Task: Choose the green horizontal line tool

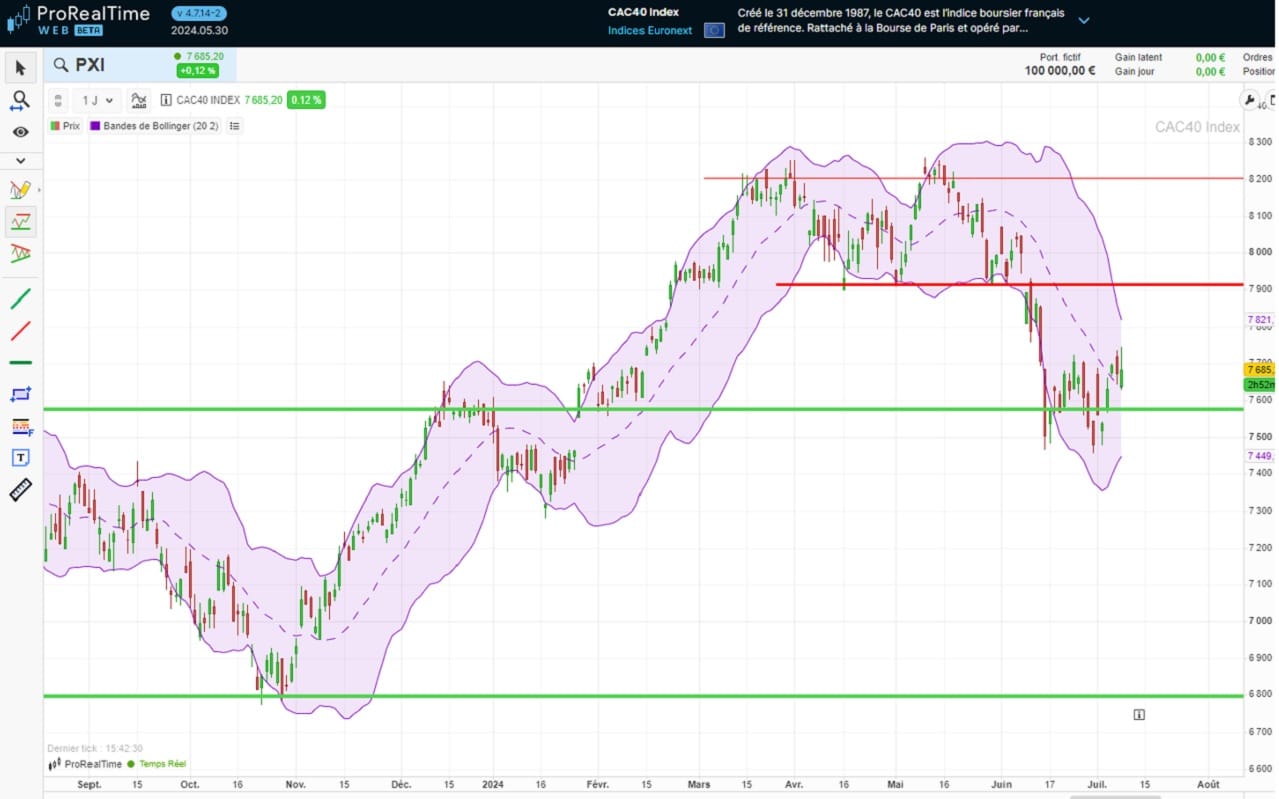Action: (x=20, y=362)
